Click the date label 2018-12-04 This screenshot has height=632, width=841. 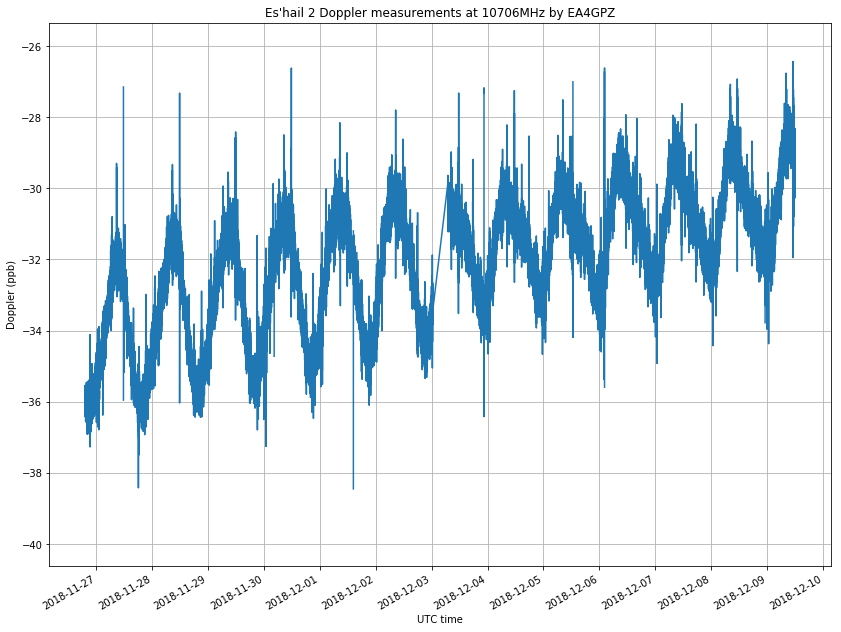point(461,591)
